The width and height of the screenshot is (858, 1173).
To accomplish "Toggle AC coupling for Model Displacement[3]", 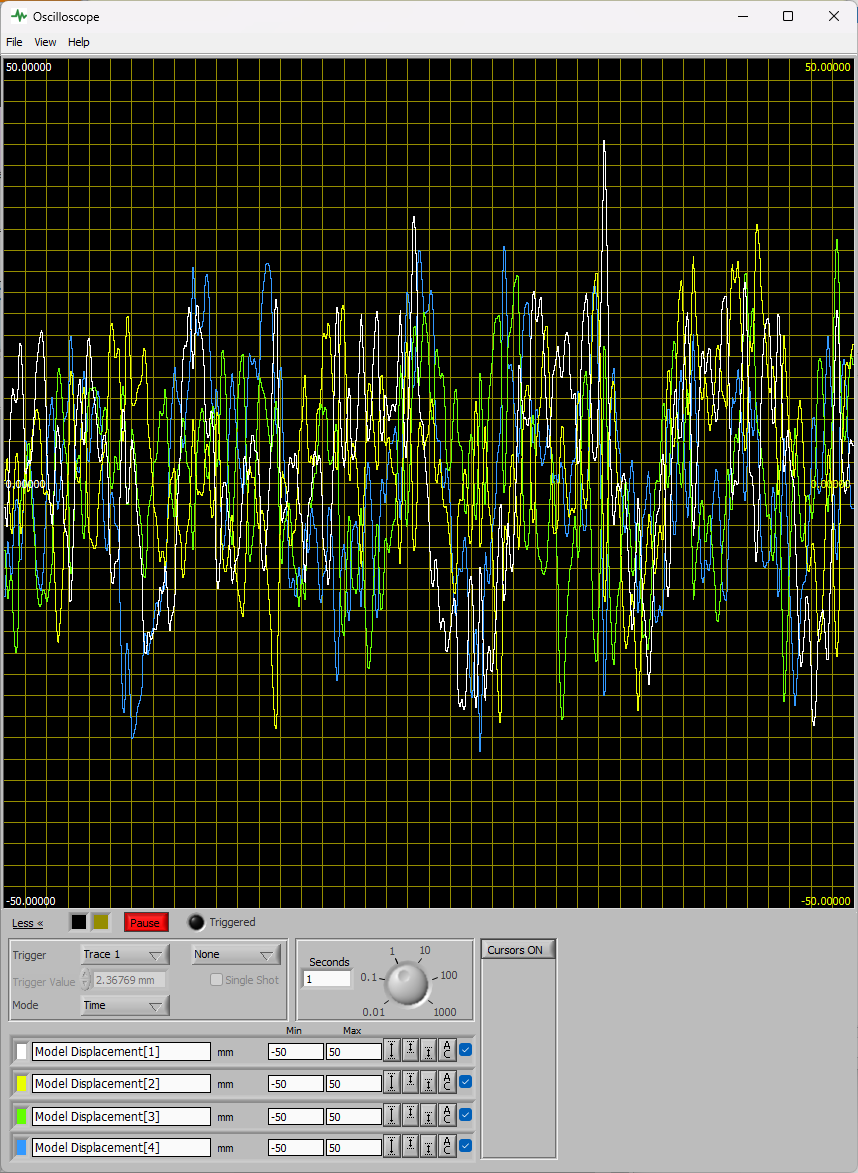I will point(447,1115).
